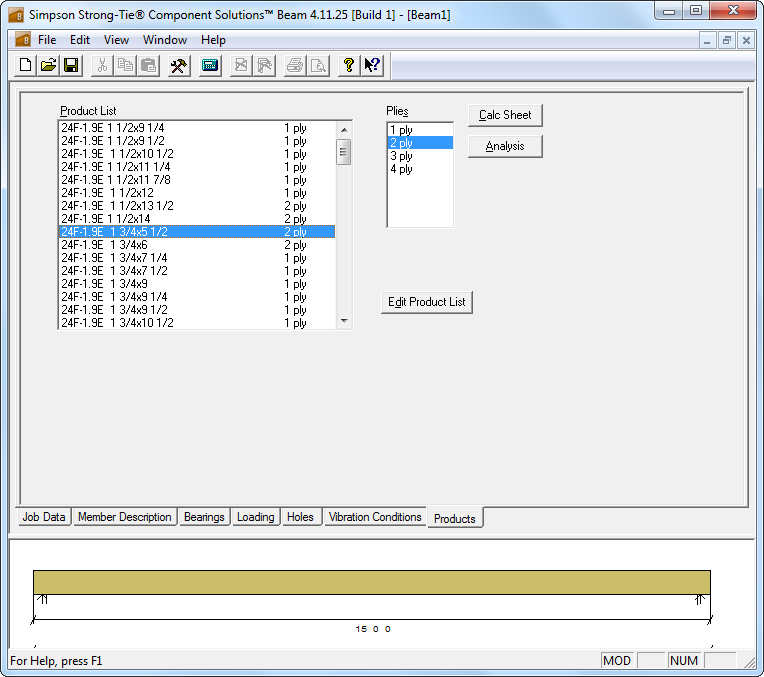Open the Loading tab
This screenshot has height=677, width=764.
(256, 517)
